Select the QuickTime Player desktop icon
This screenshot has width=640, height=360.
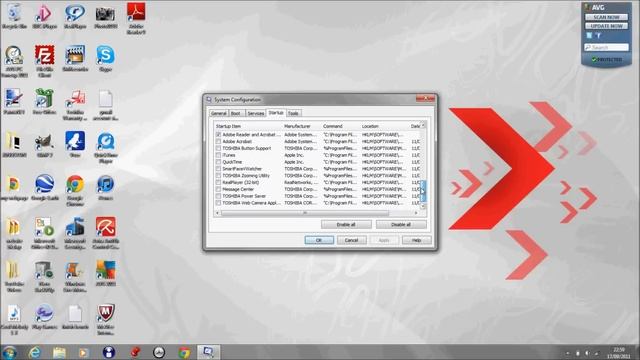click(x=105, y=148)
